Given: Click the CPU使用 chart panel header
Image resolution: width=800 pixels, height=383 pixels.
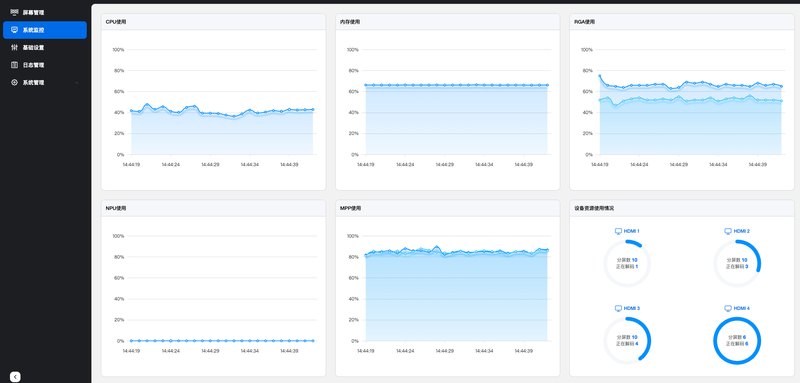Looking at the screenshot, I should coord(213,22).
